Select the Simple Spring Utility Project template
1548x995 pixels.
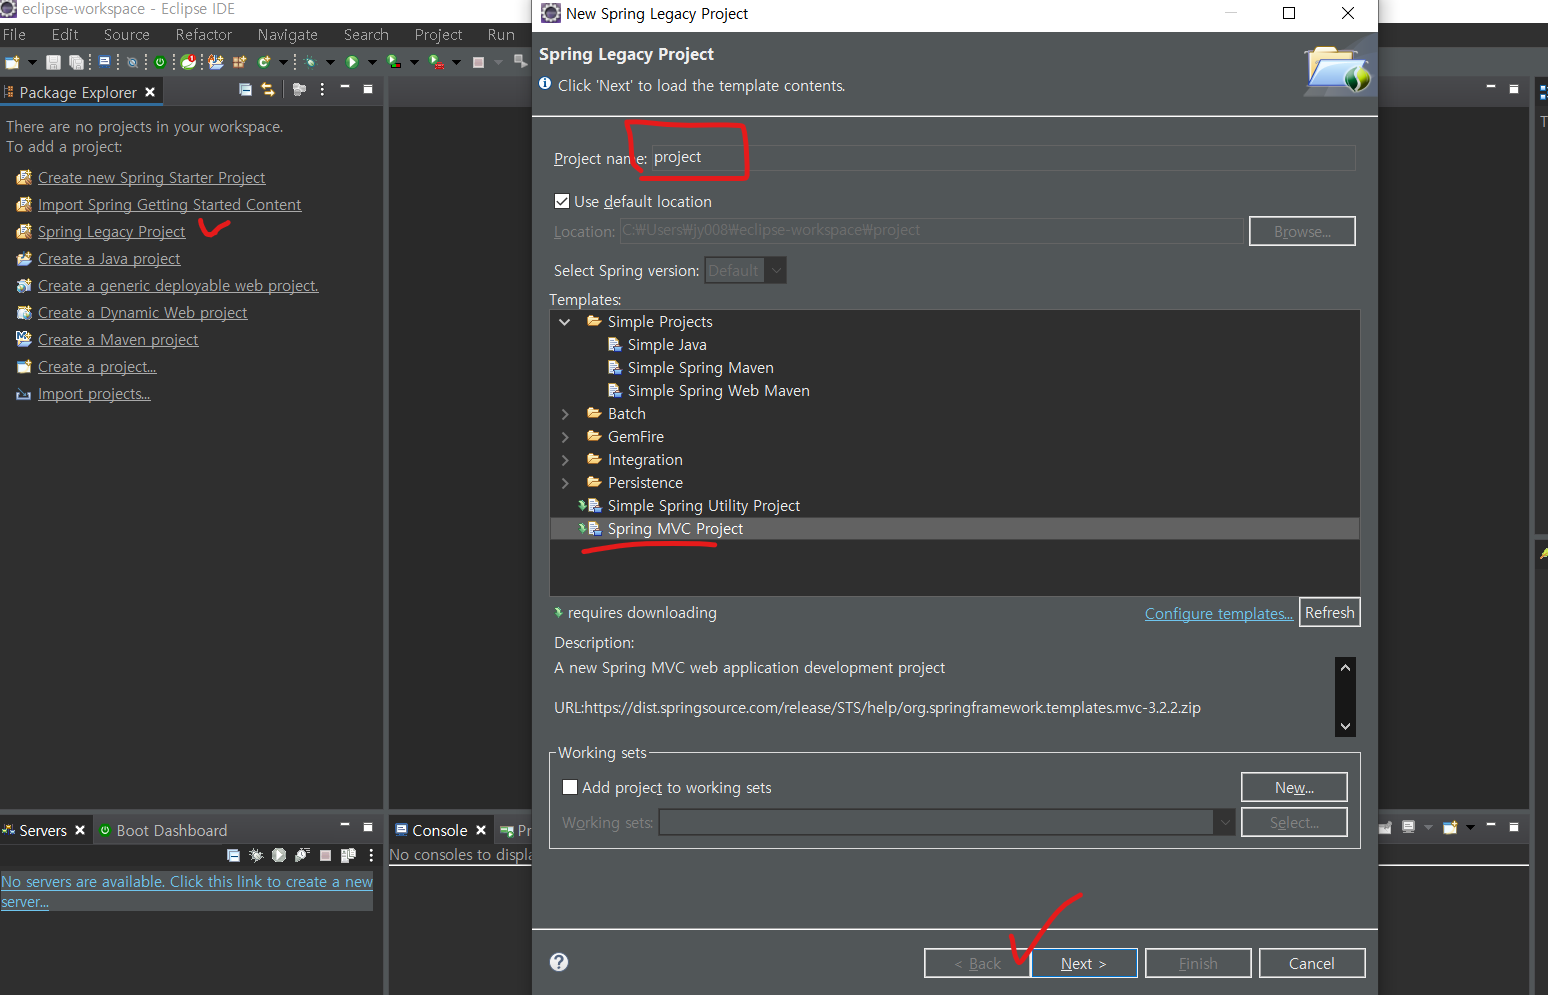tap(703, 505)
